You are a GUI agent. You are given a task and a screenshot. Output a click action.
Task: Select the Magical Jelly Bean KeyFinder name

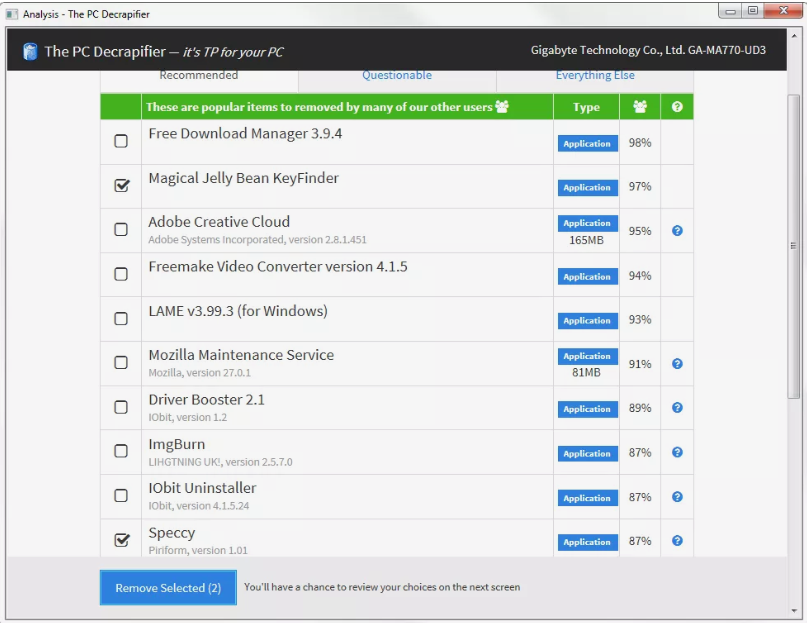point(243,178)
